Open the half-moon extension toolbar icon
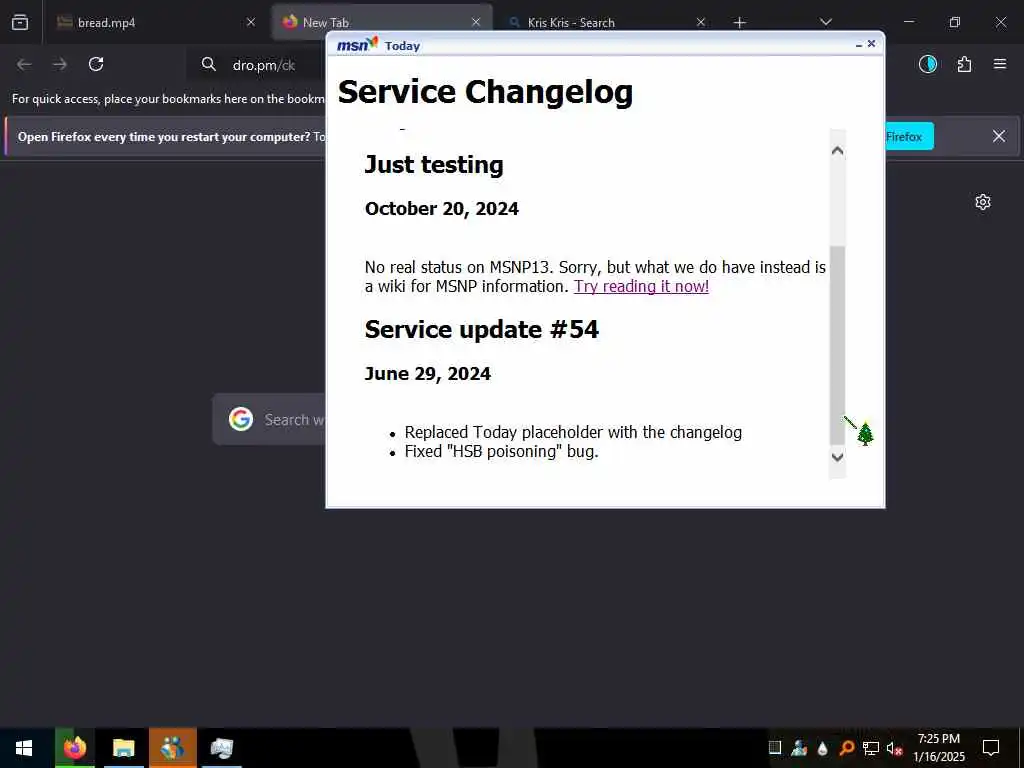This screenshot has width=1024, height=768. (927, 64)
